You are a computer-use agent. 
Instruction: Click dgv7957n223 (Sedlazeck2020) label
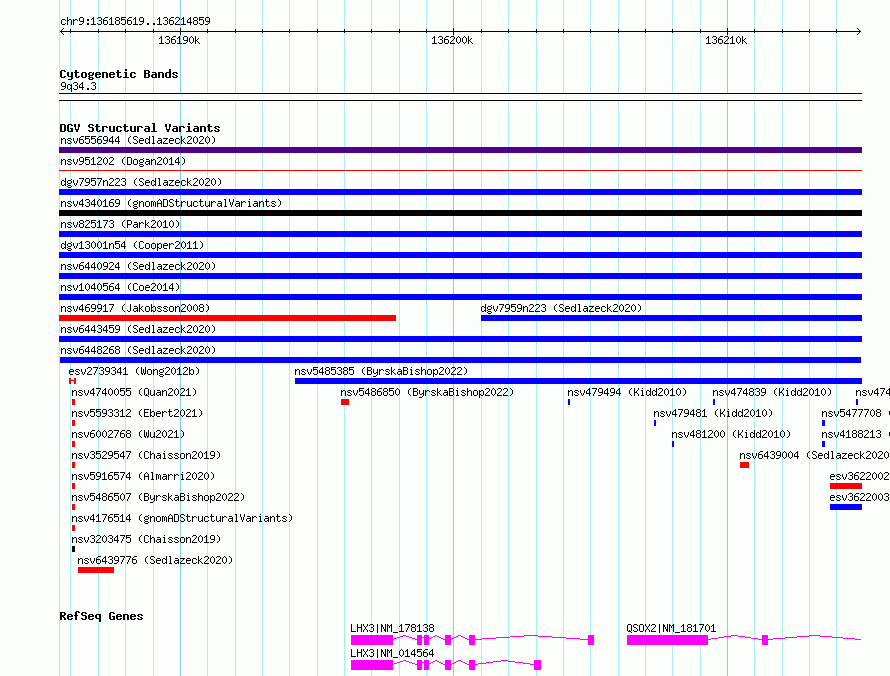(x=141, y=182)
